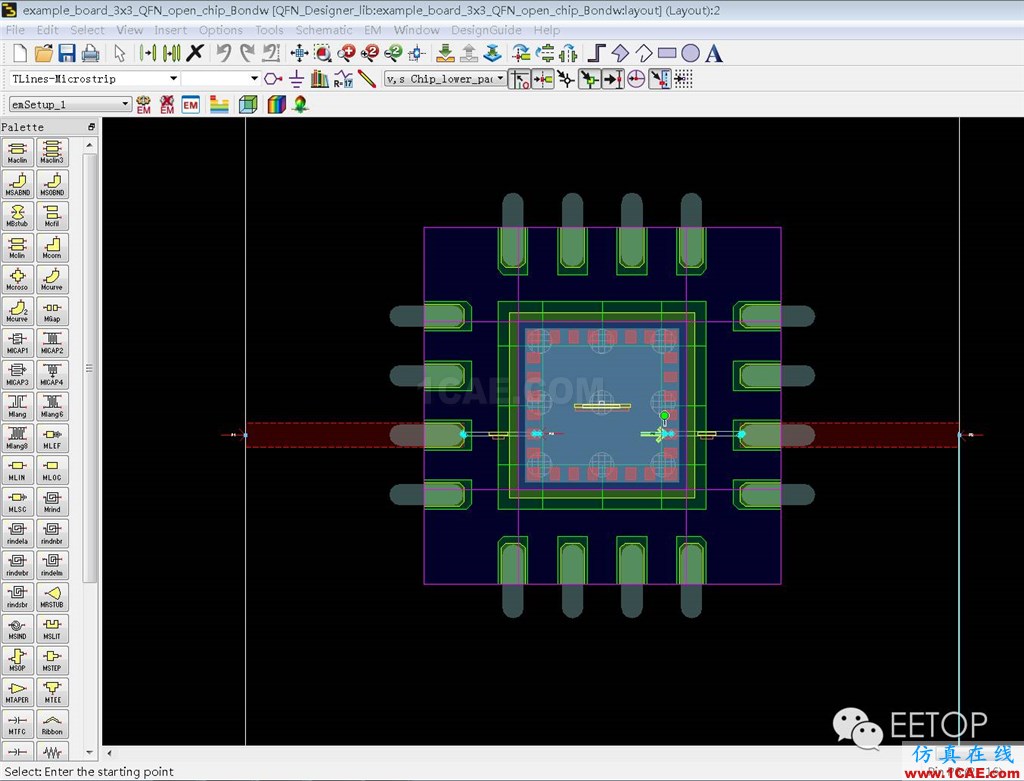
Task: Insert ground symbol from toolbar
Action: pos(296,79)
